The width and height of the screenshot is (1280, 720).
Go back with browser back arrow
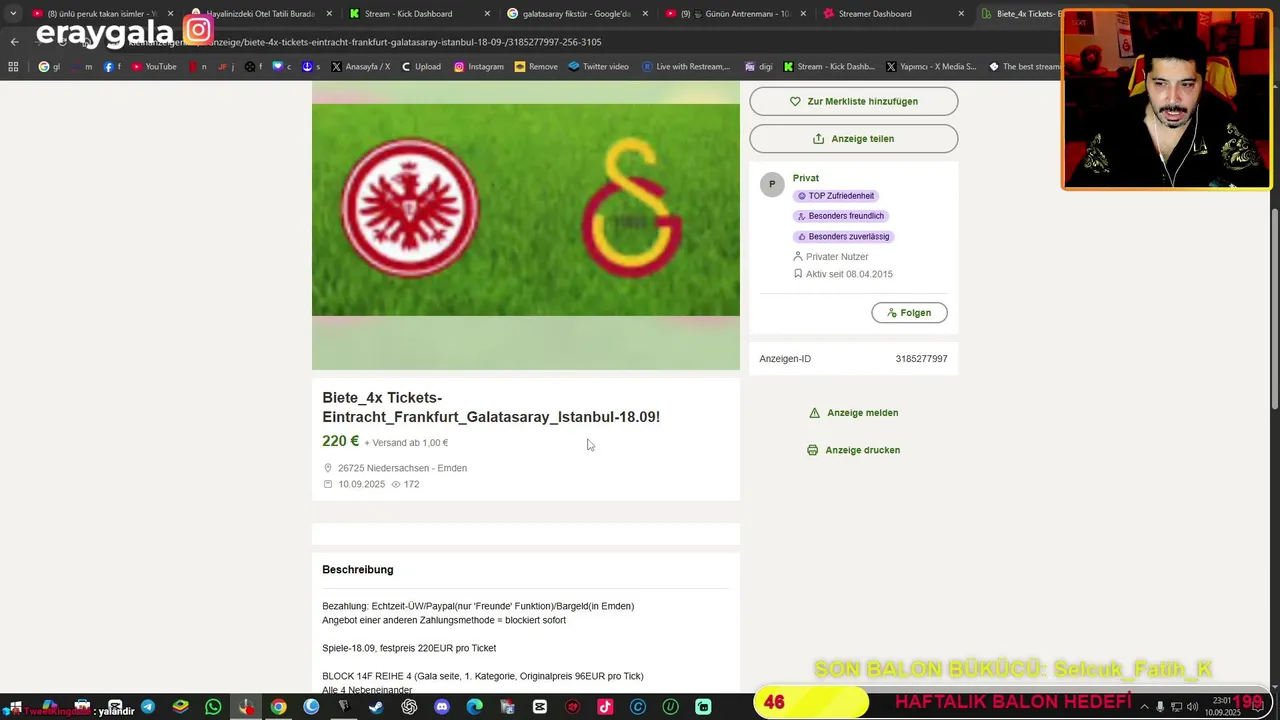pyautogui.click(x=14, y=42)
